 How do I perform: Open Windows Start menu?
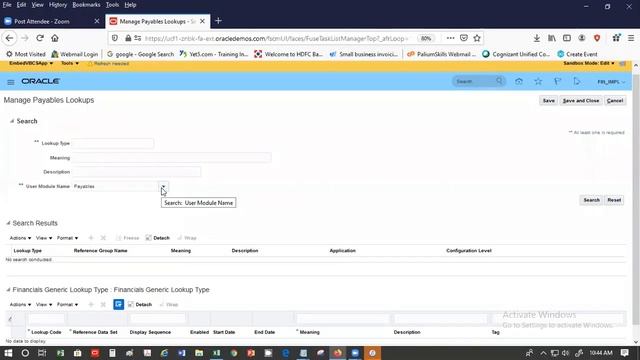8,353
